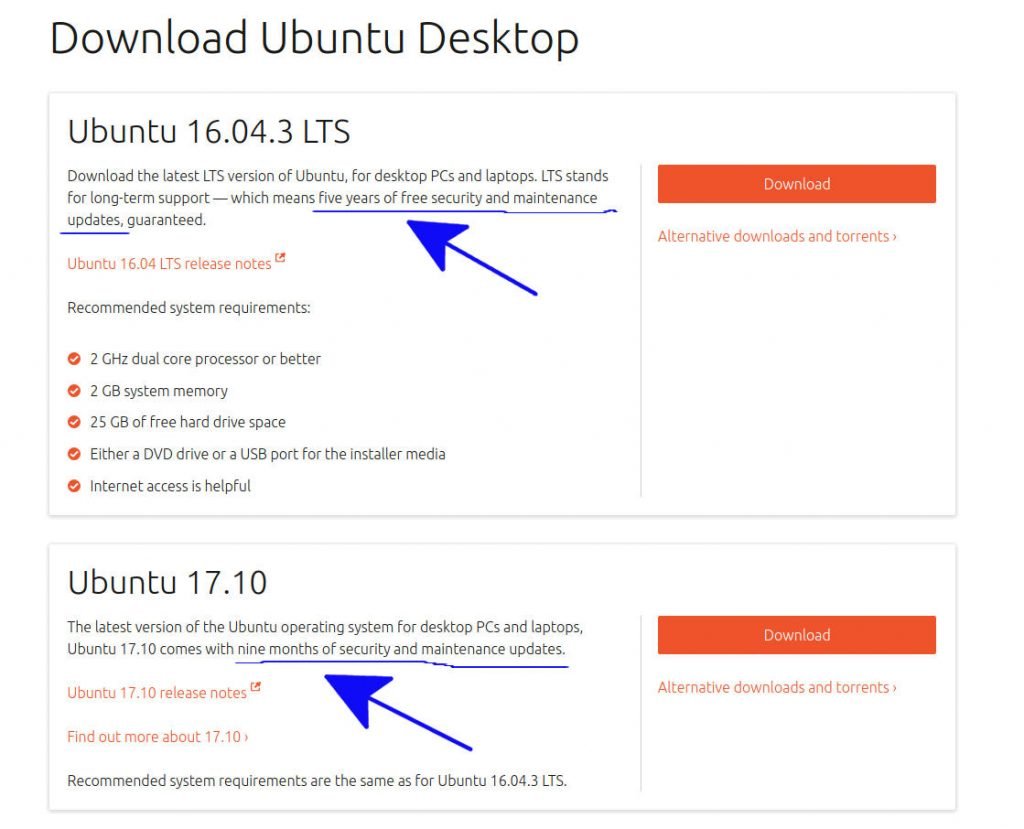Click the underlined nine months of security text
This screenshot has width=1024, height=829.
pos(401,650)
